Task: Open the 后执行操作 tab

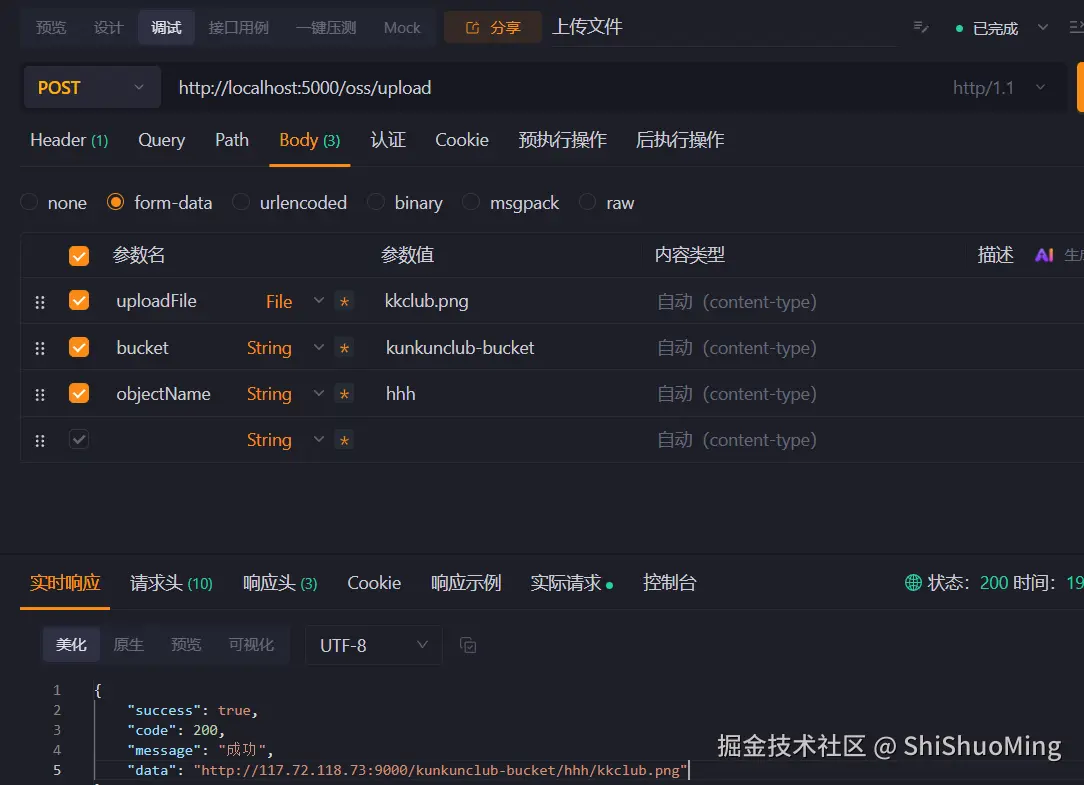Action: click(680, 140)
